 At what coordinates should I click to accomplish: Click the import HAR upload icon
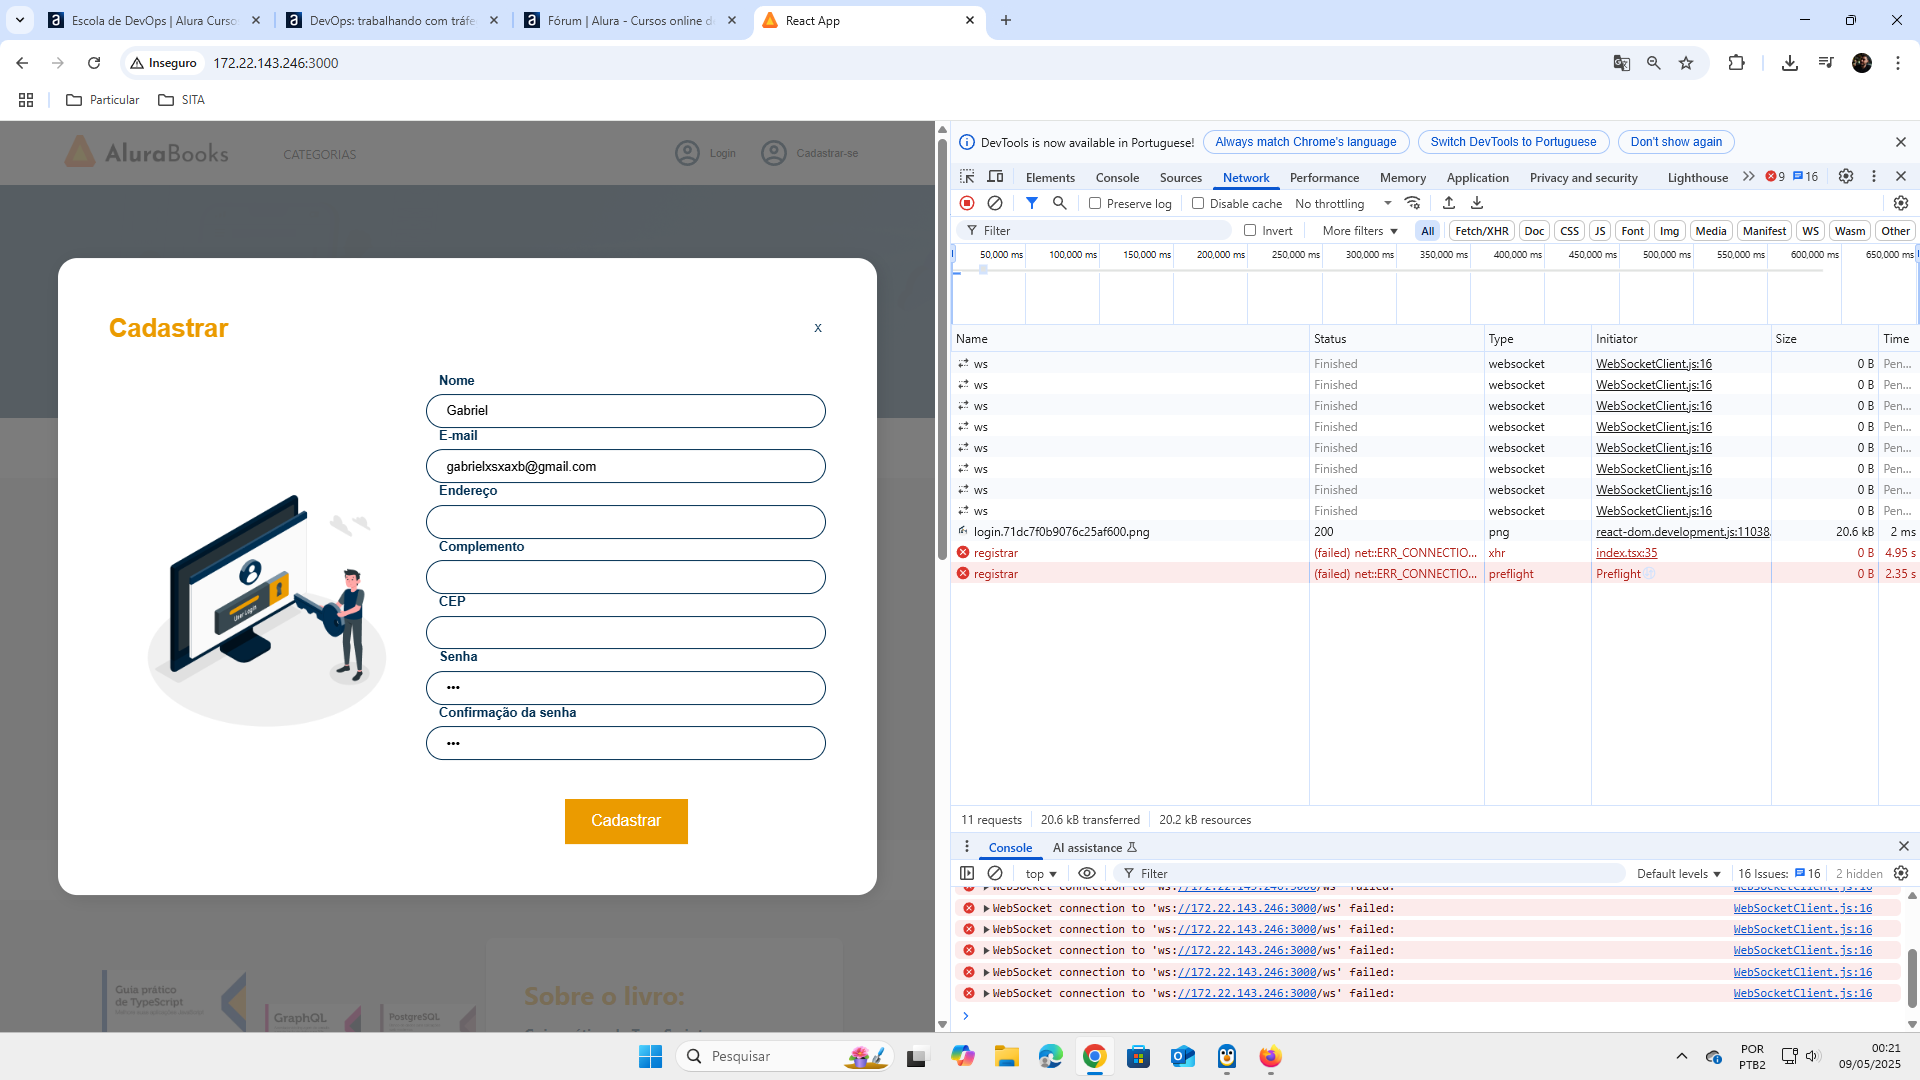(1449, 203)
